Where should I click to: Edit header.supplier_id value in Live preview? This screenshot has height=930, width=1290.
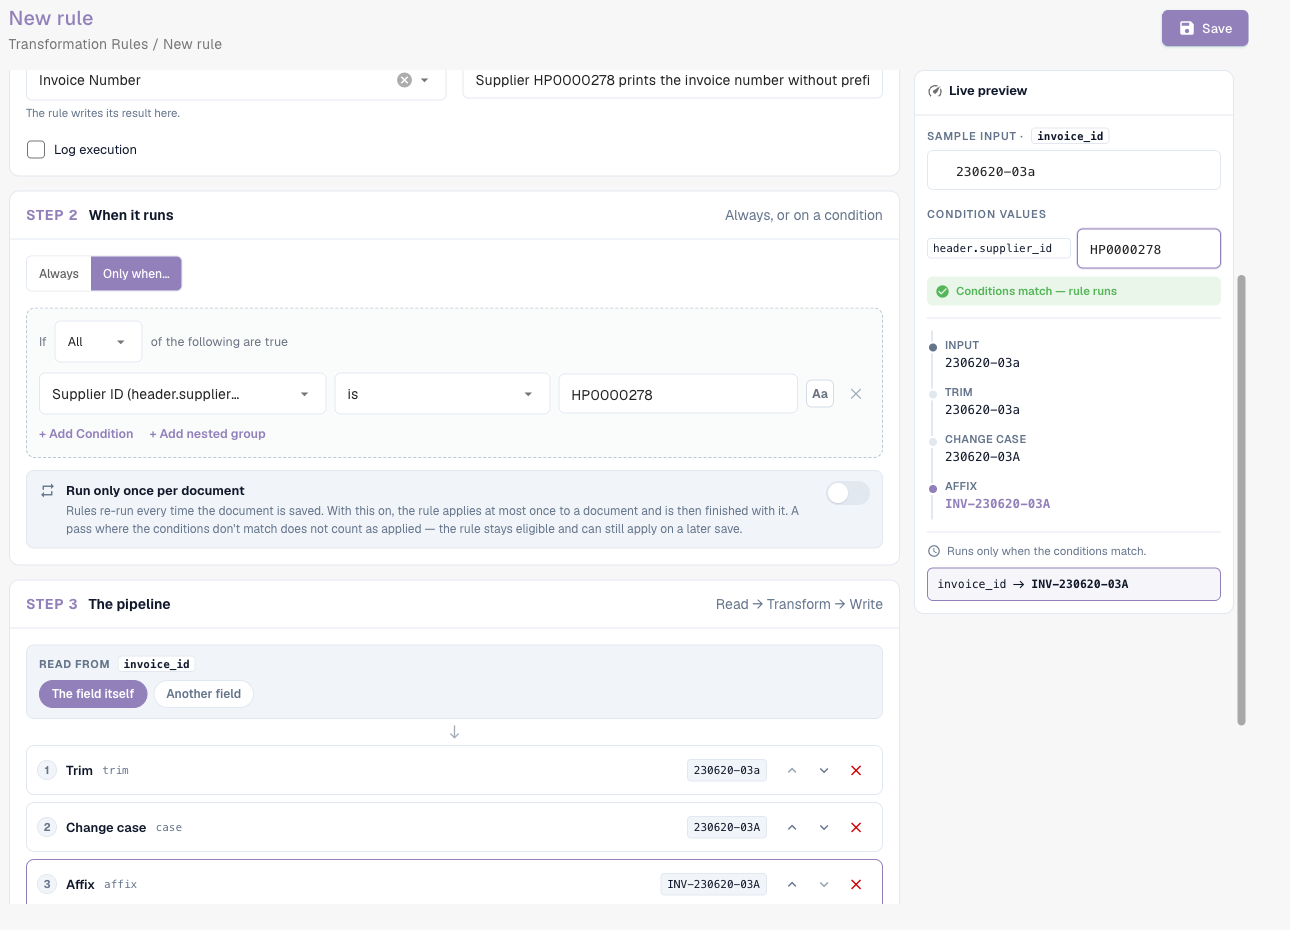1149,249
